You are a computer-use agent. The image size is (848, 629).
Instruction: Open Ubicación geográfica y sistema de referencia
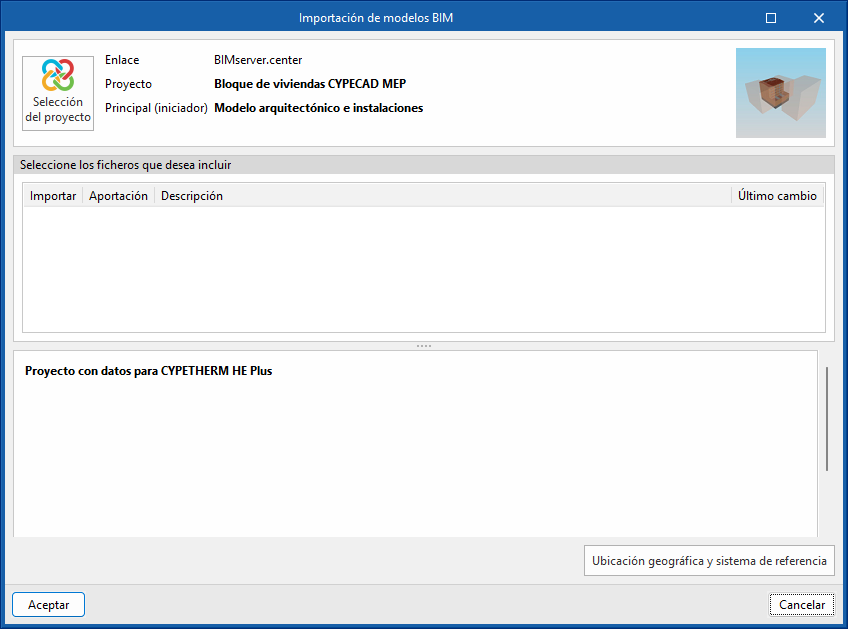point(708,561)
